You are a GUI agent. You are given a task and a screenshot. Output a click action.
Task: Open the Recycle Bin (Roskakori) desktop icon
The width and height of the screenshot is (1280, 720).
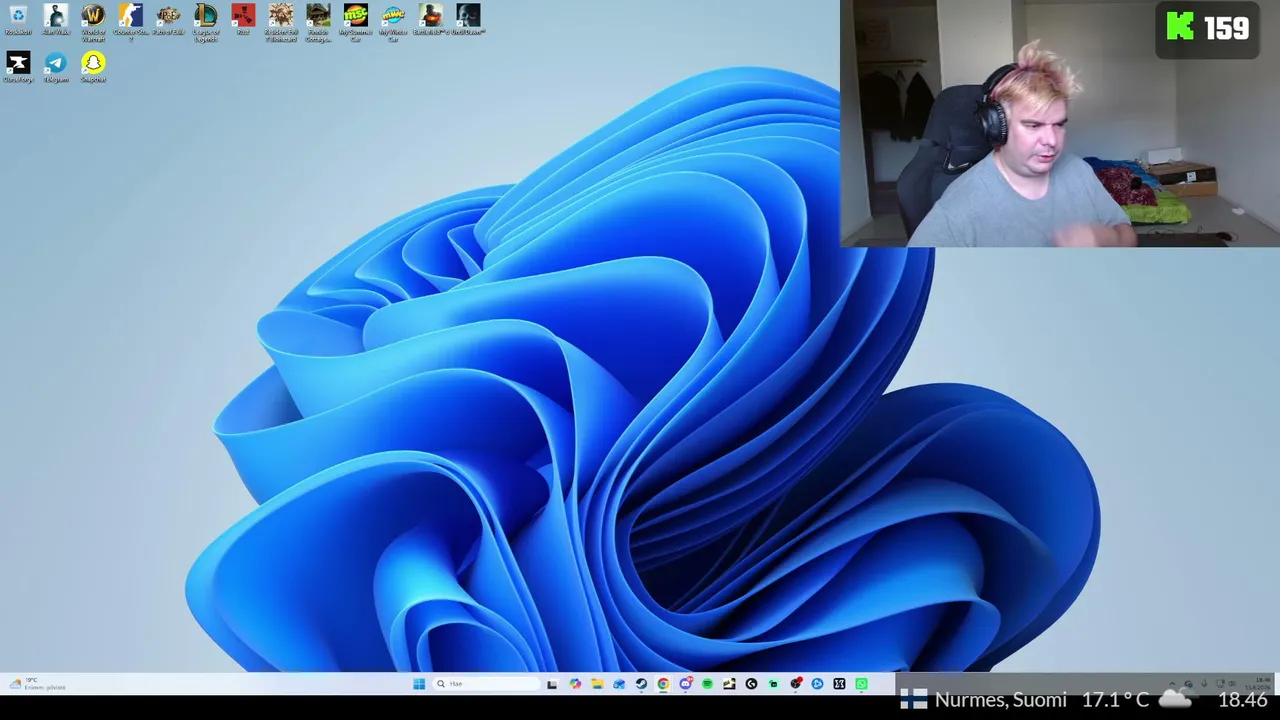[18, 20]
